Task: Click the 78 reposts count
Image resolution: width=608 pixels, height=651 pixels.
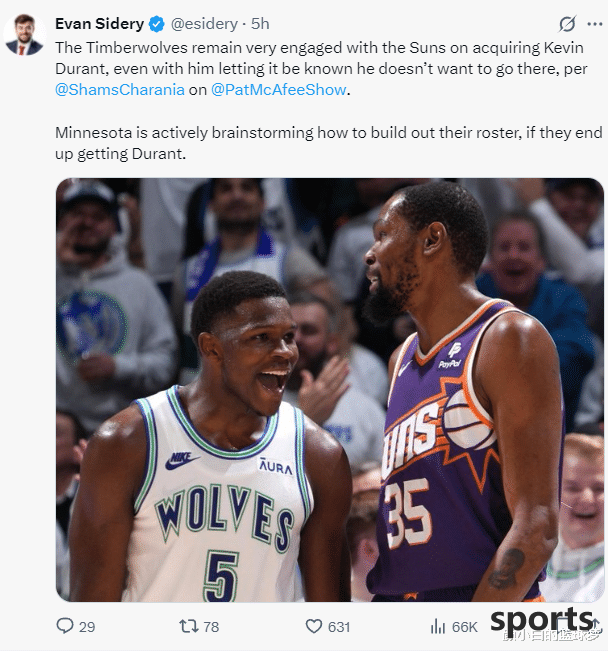Action: click(x=211, y=627)
